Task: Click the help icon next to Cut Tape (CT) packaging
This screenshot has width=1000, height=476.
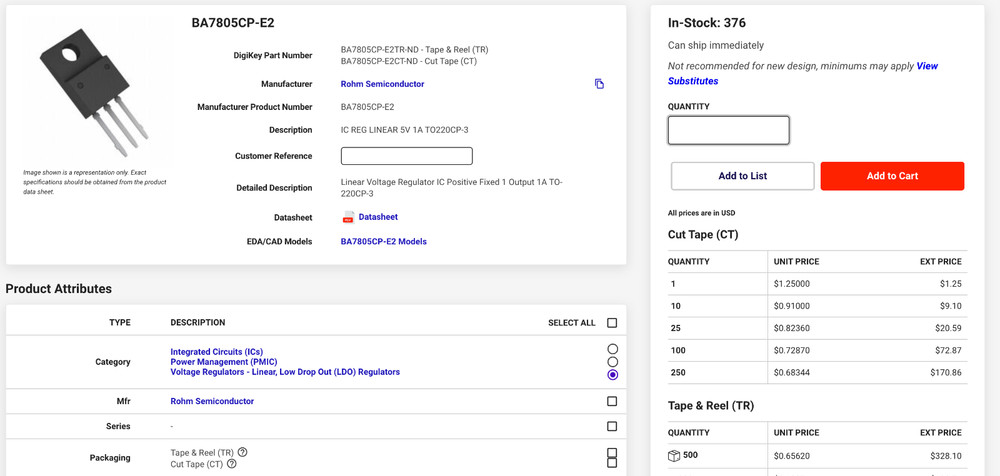Action: pyautogui.click(x=232, y=464)
